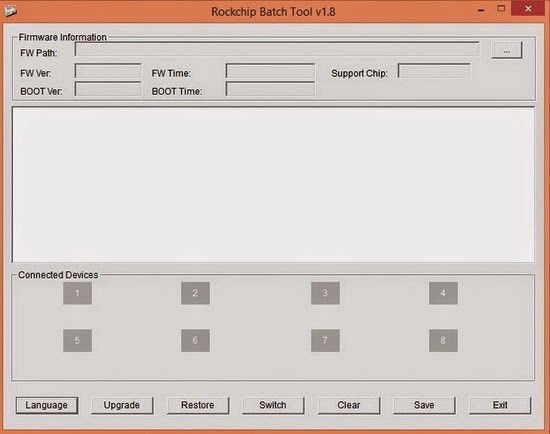Clear the log with Clear button
This screenshot has width=550, height=434.
[349, 405]
